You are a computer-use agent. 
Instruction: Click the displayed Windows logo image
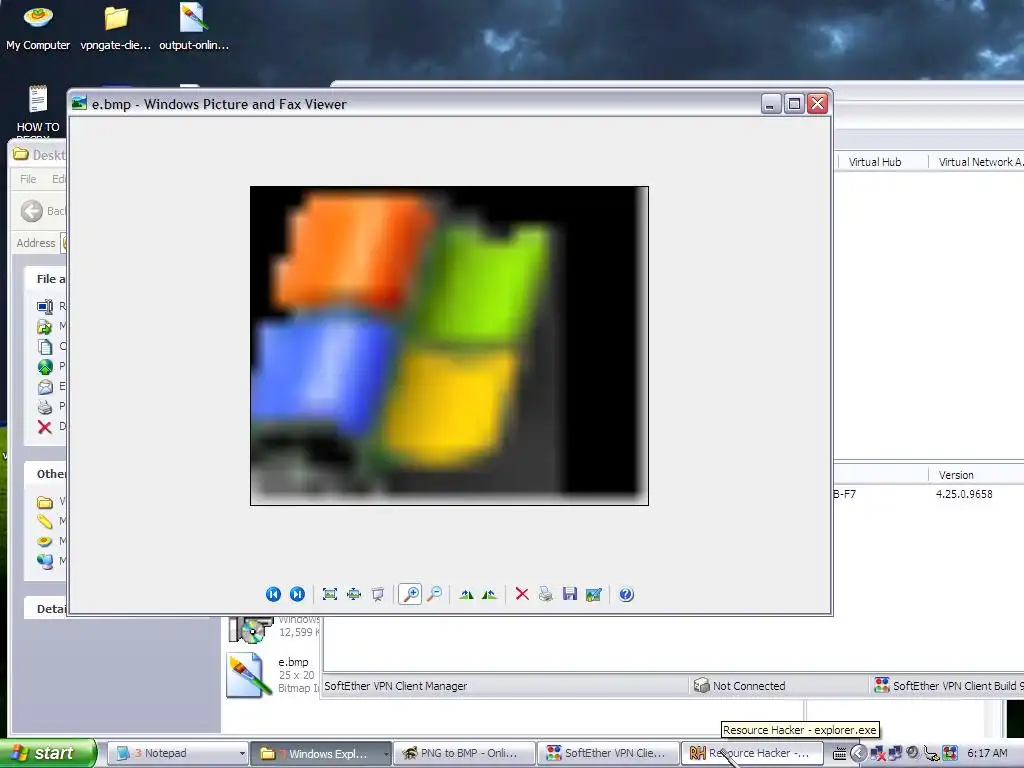[449, 345]
